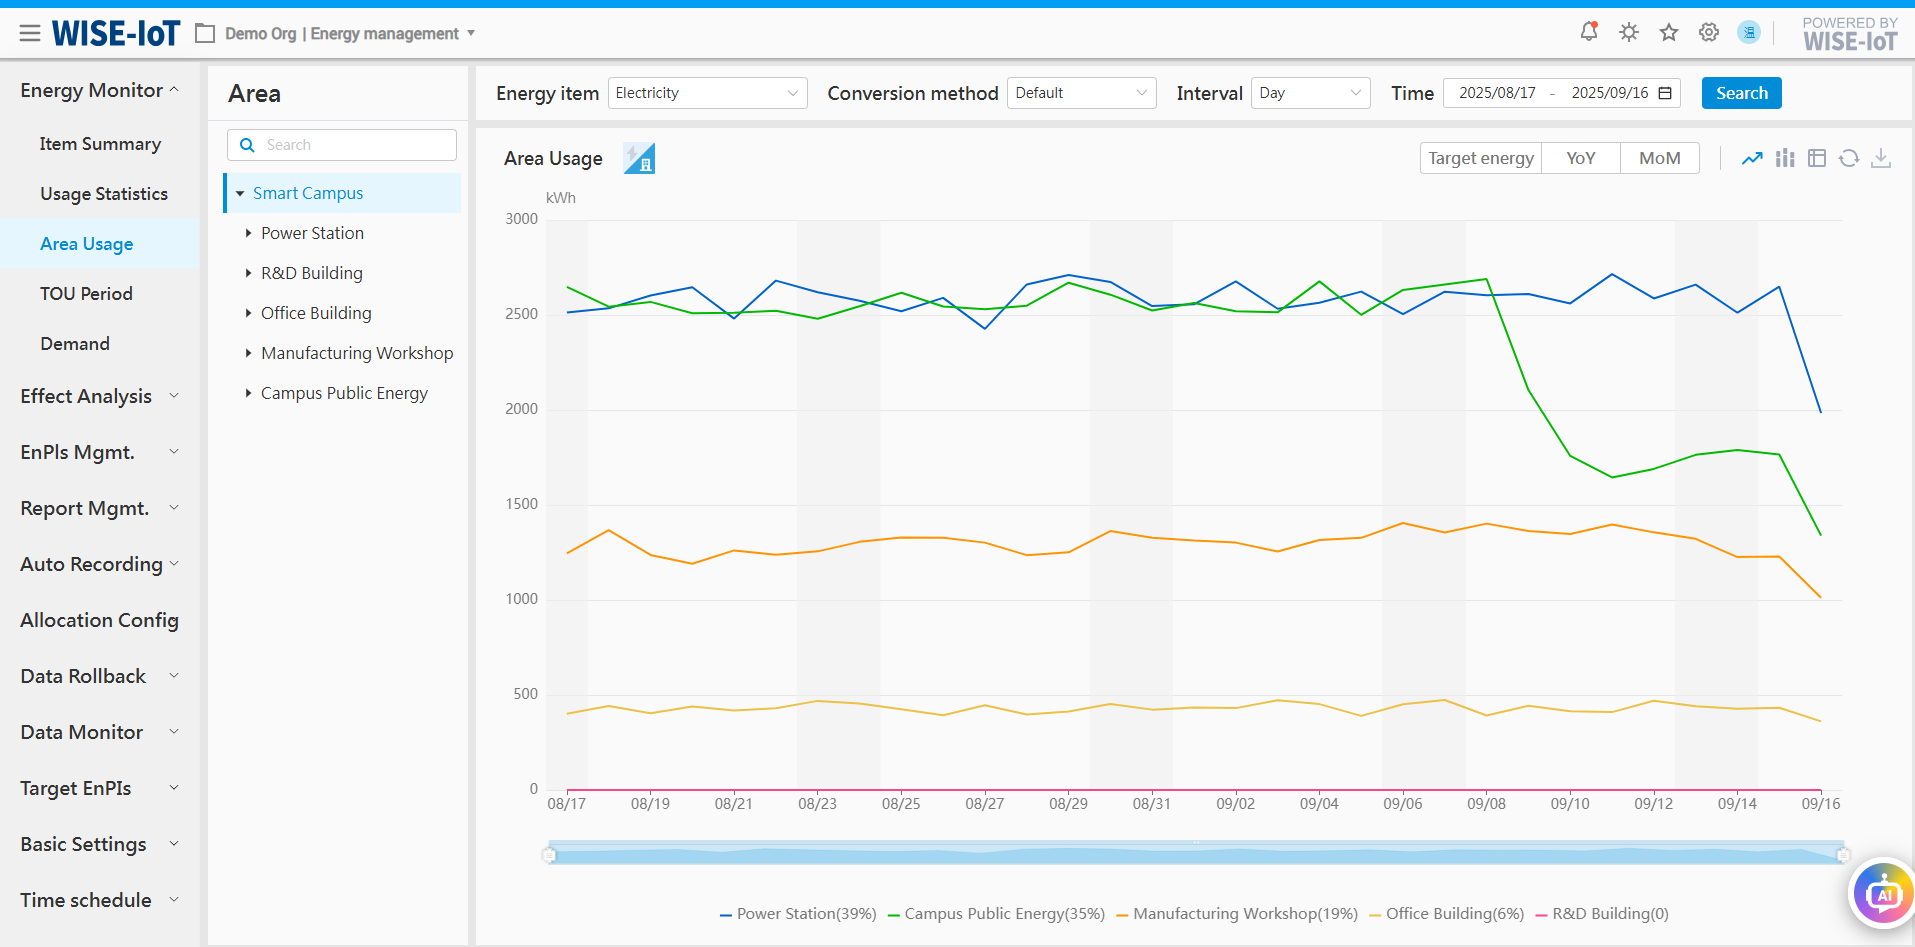Viewport: 1915px width, 947px height.
Task: Expand the Power Station tree node
Action: (249, 233)
